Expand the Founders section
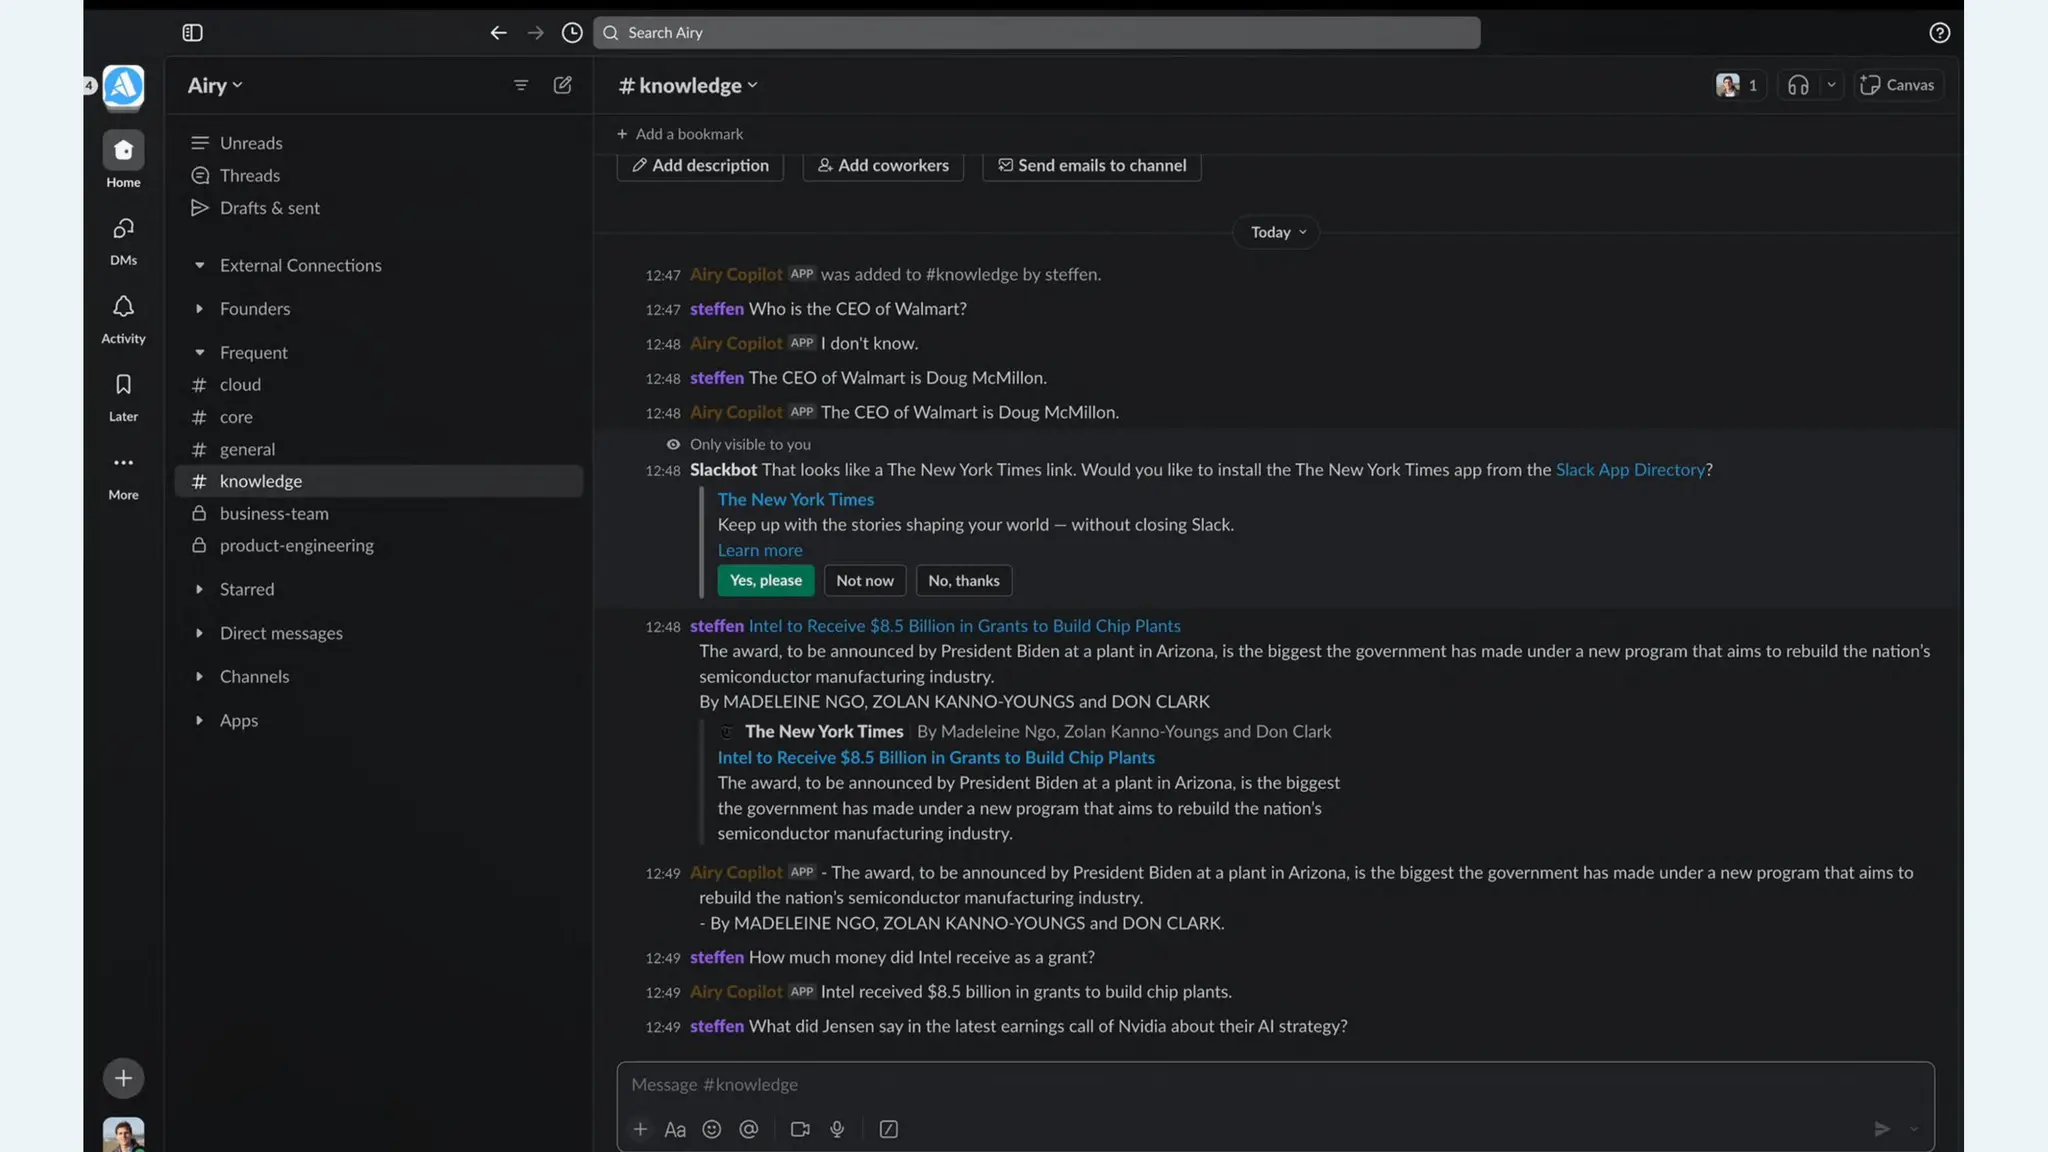The image size is (2048, 1152). pos(199,309)
